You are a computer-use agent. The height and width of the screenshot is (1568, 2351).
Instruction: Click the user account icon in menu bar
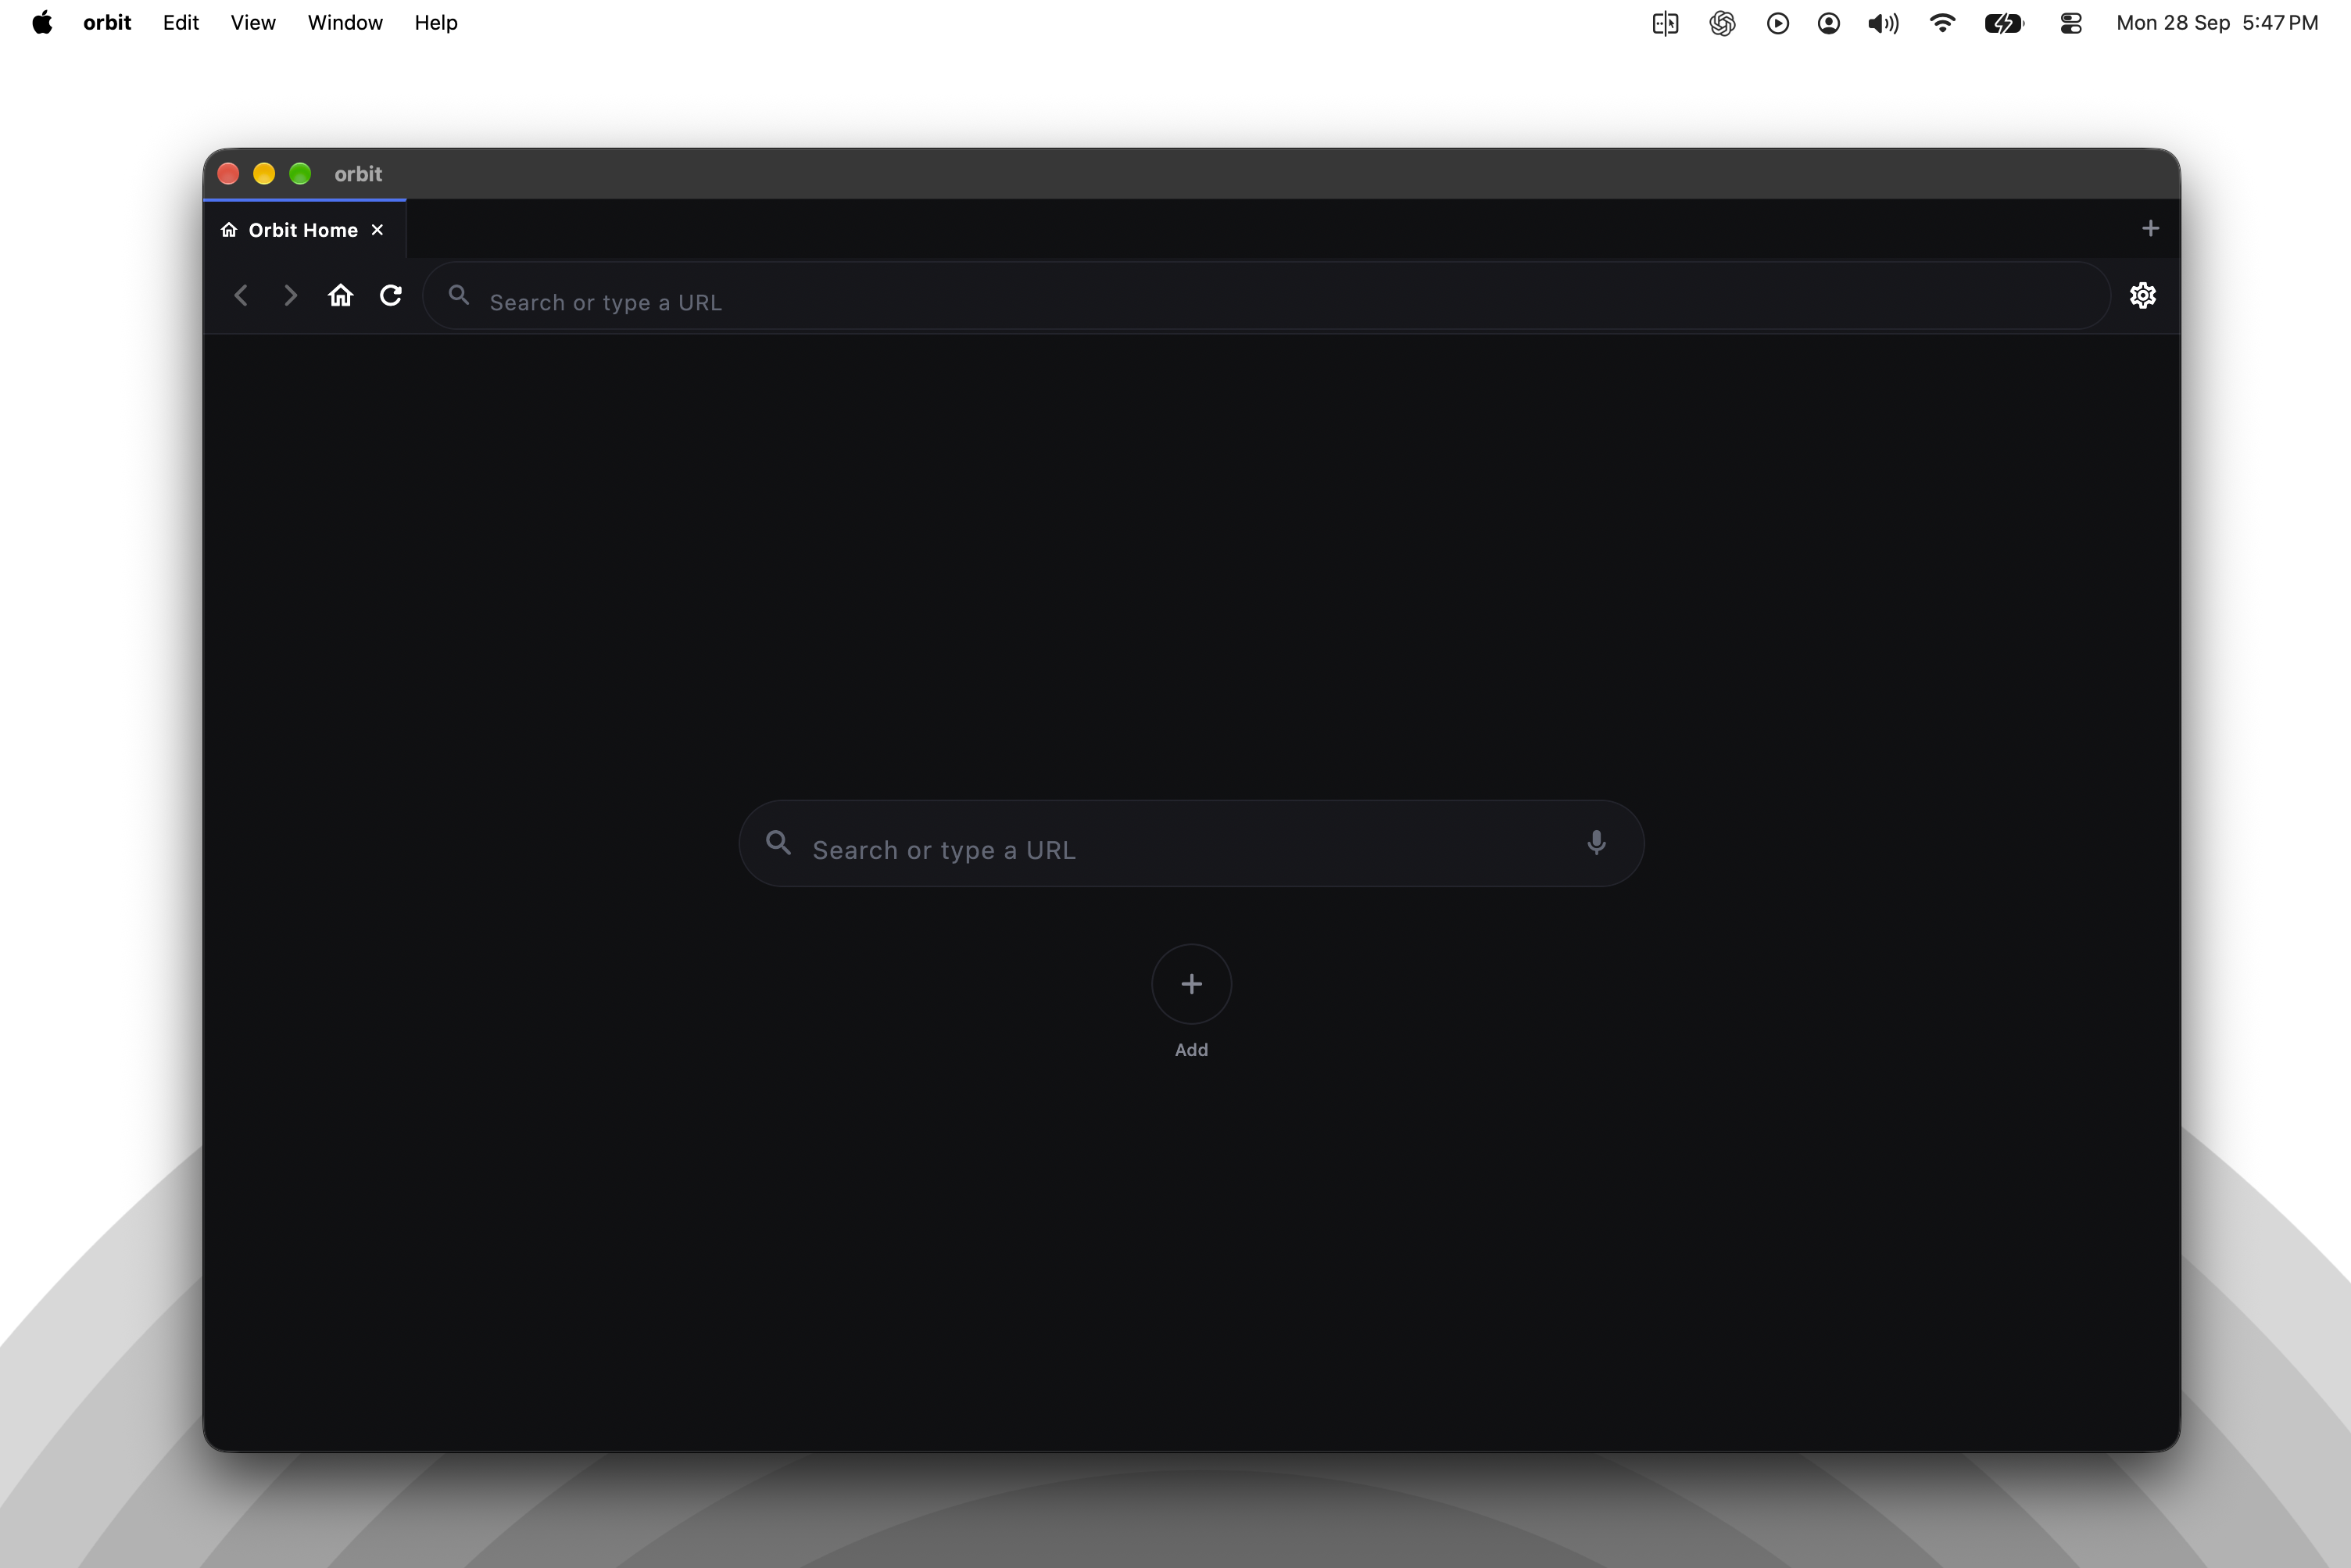coord(1828,23)
